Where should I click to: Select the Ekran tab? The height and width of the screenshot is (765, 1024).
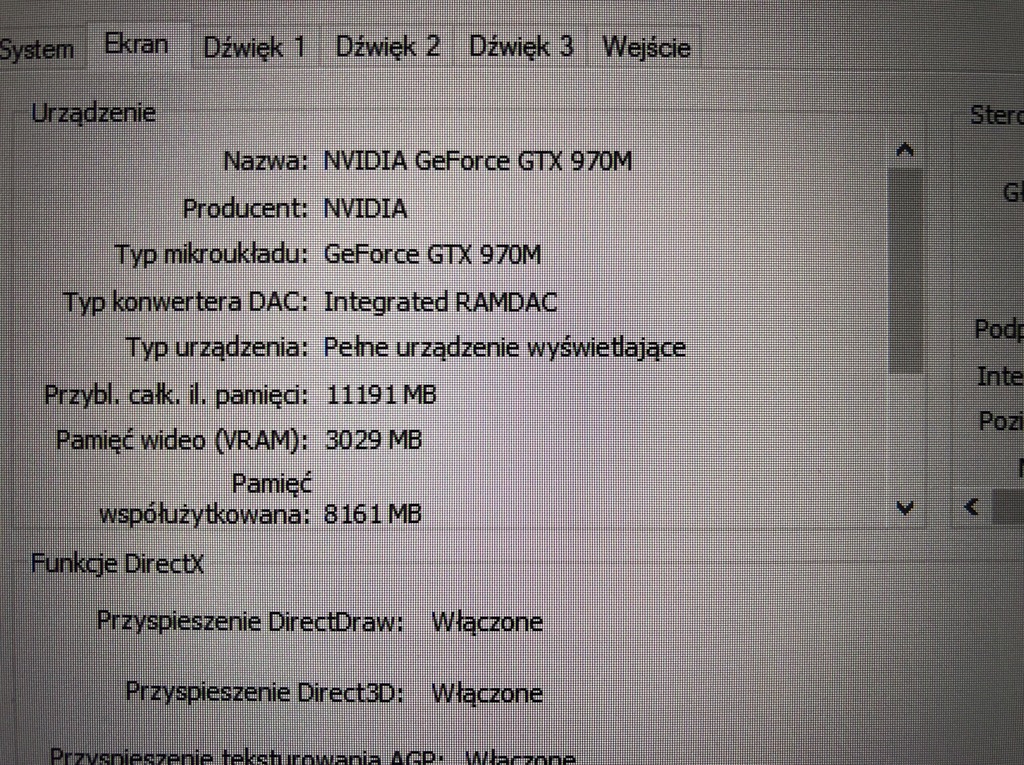(x=136, y=44)
